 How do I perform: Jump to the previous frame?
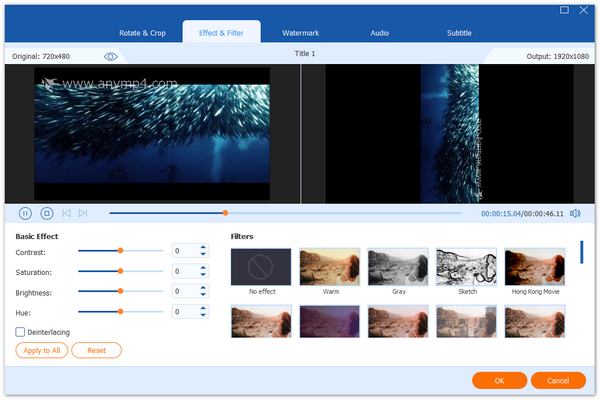[66, 213]
